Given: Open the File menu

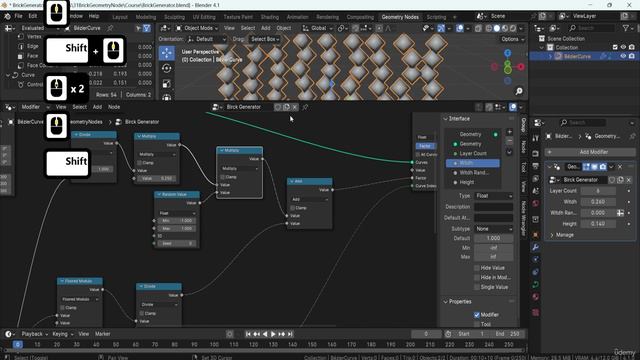Looking at the screenshot, I should [18, 16].
